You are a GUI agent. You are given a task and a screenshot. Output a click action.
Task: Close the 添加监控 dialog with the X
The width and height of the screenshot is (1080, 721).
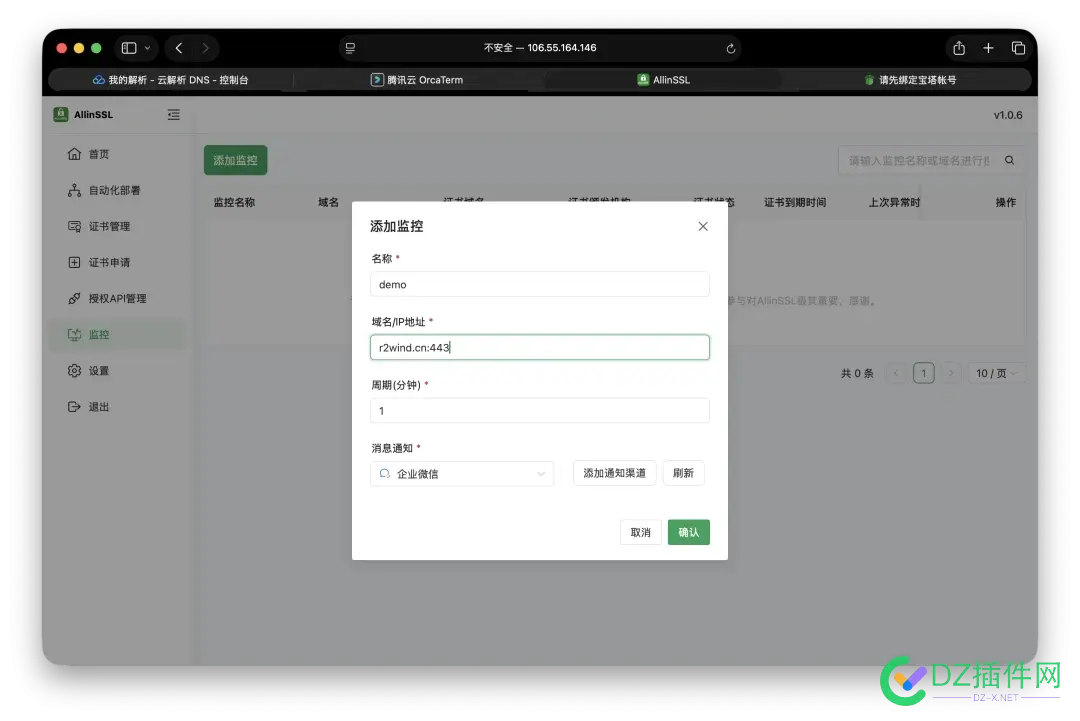coord(703,227)
